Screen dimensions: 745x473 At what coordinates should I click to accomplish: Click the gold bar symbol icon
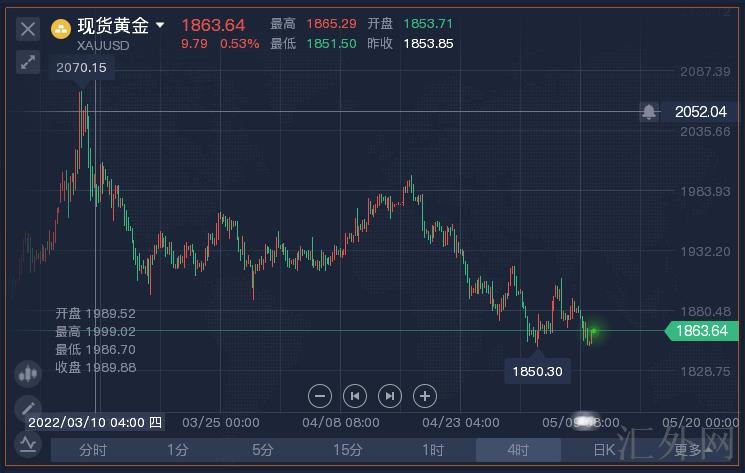tap(61, 27)
